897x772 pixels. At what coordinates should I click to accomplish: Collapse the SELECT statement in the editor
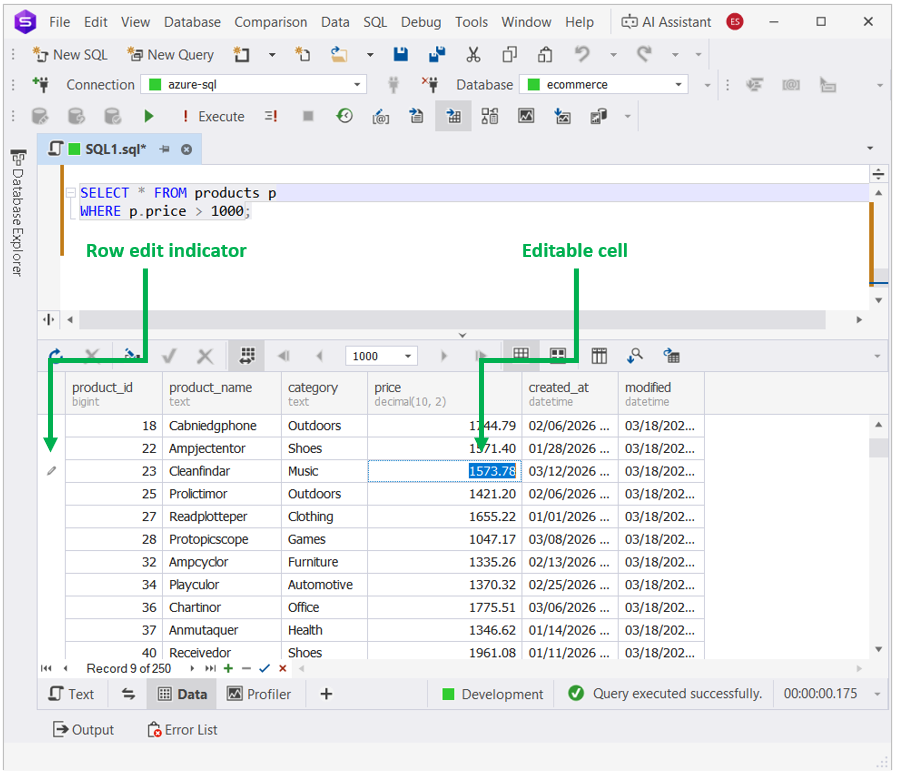point(70,193)
